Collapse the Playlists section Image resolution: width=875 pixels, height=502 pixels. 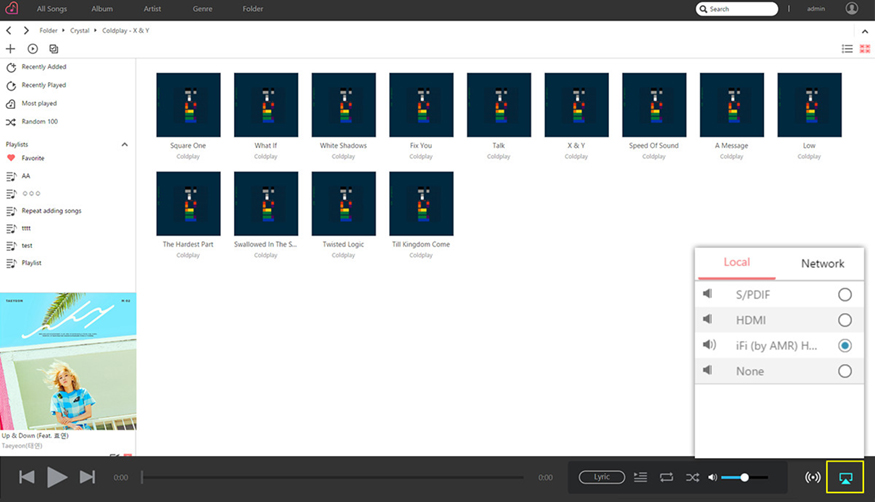[124, 144]
